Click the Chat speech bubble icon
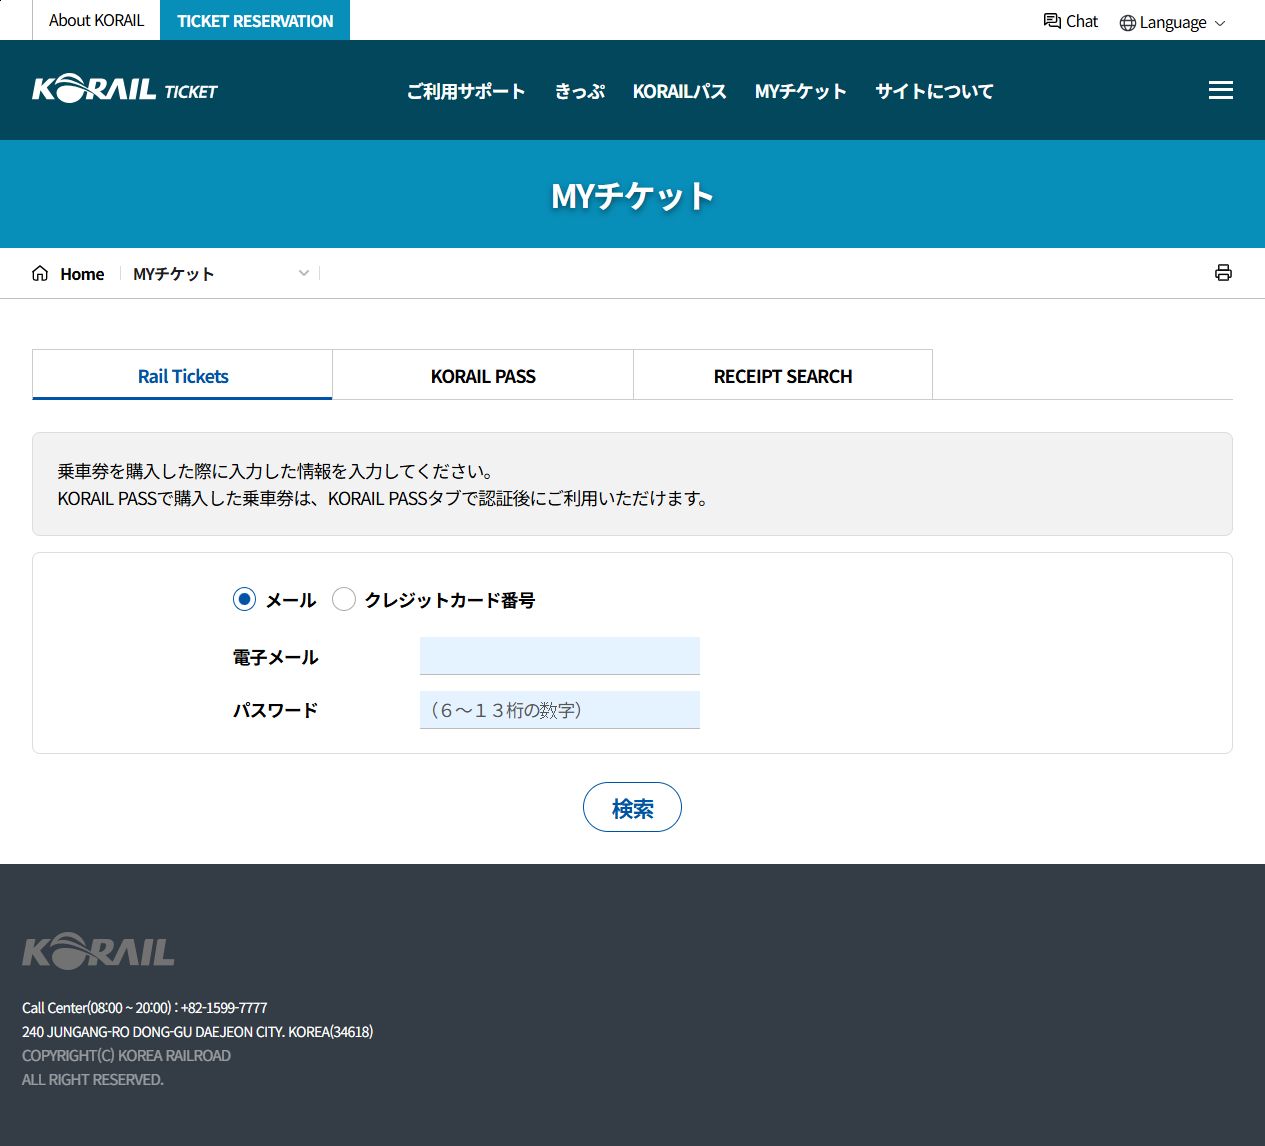 click(1052, 21)
